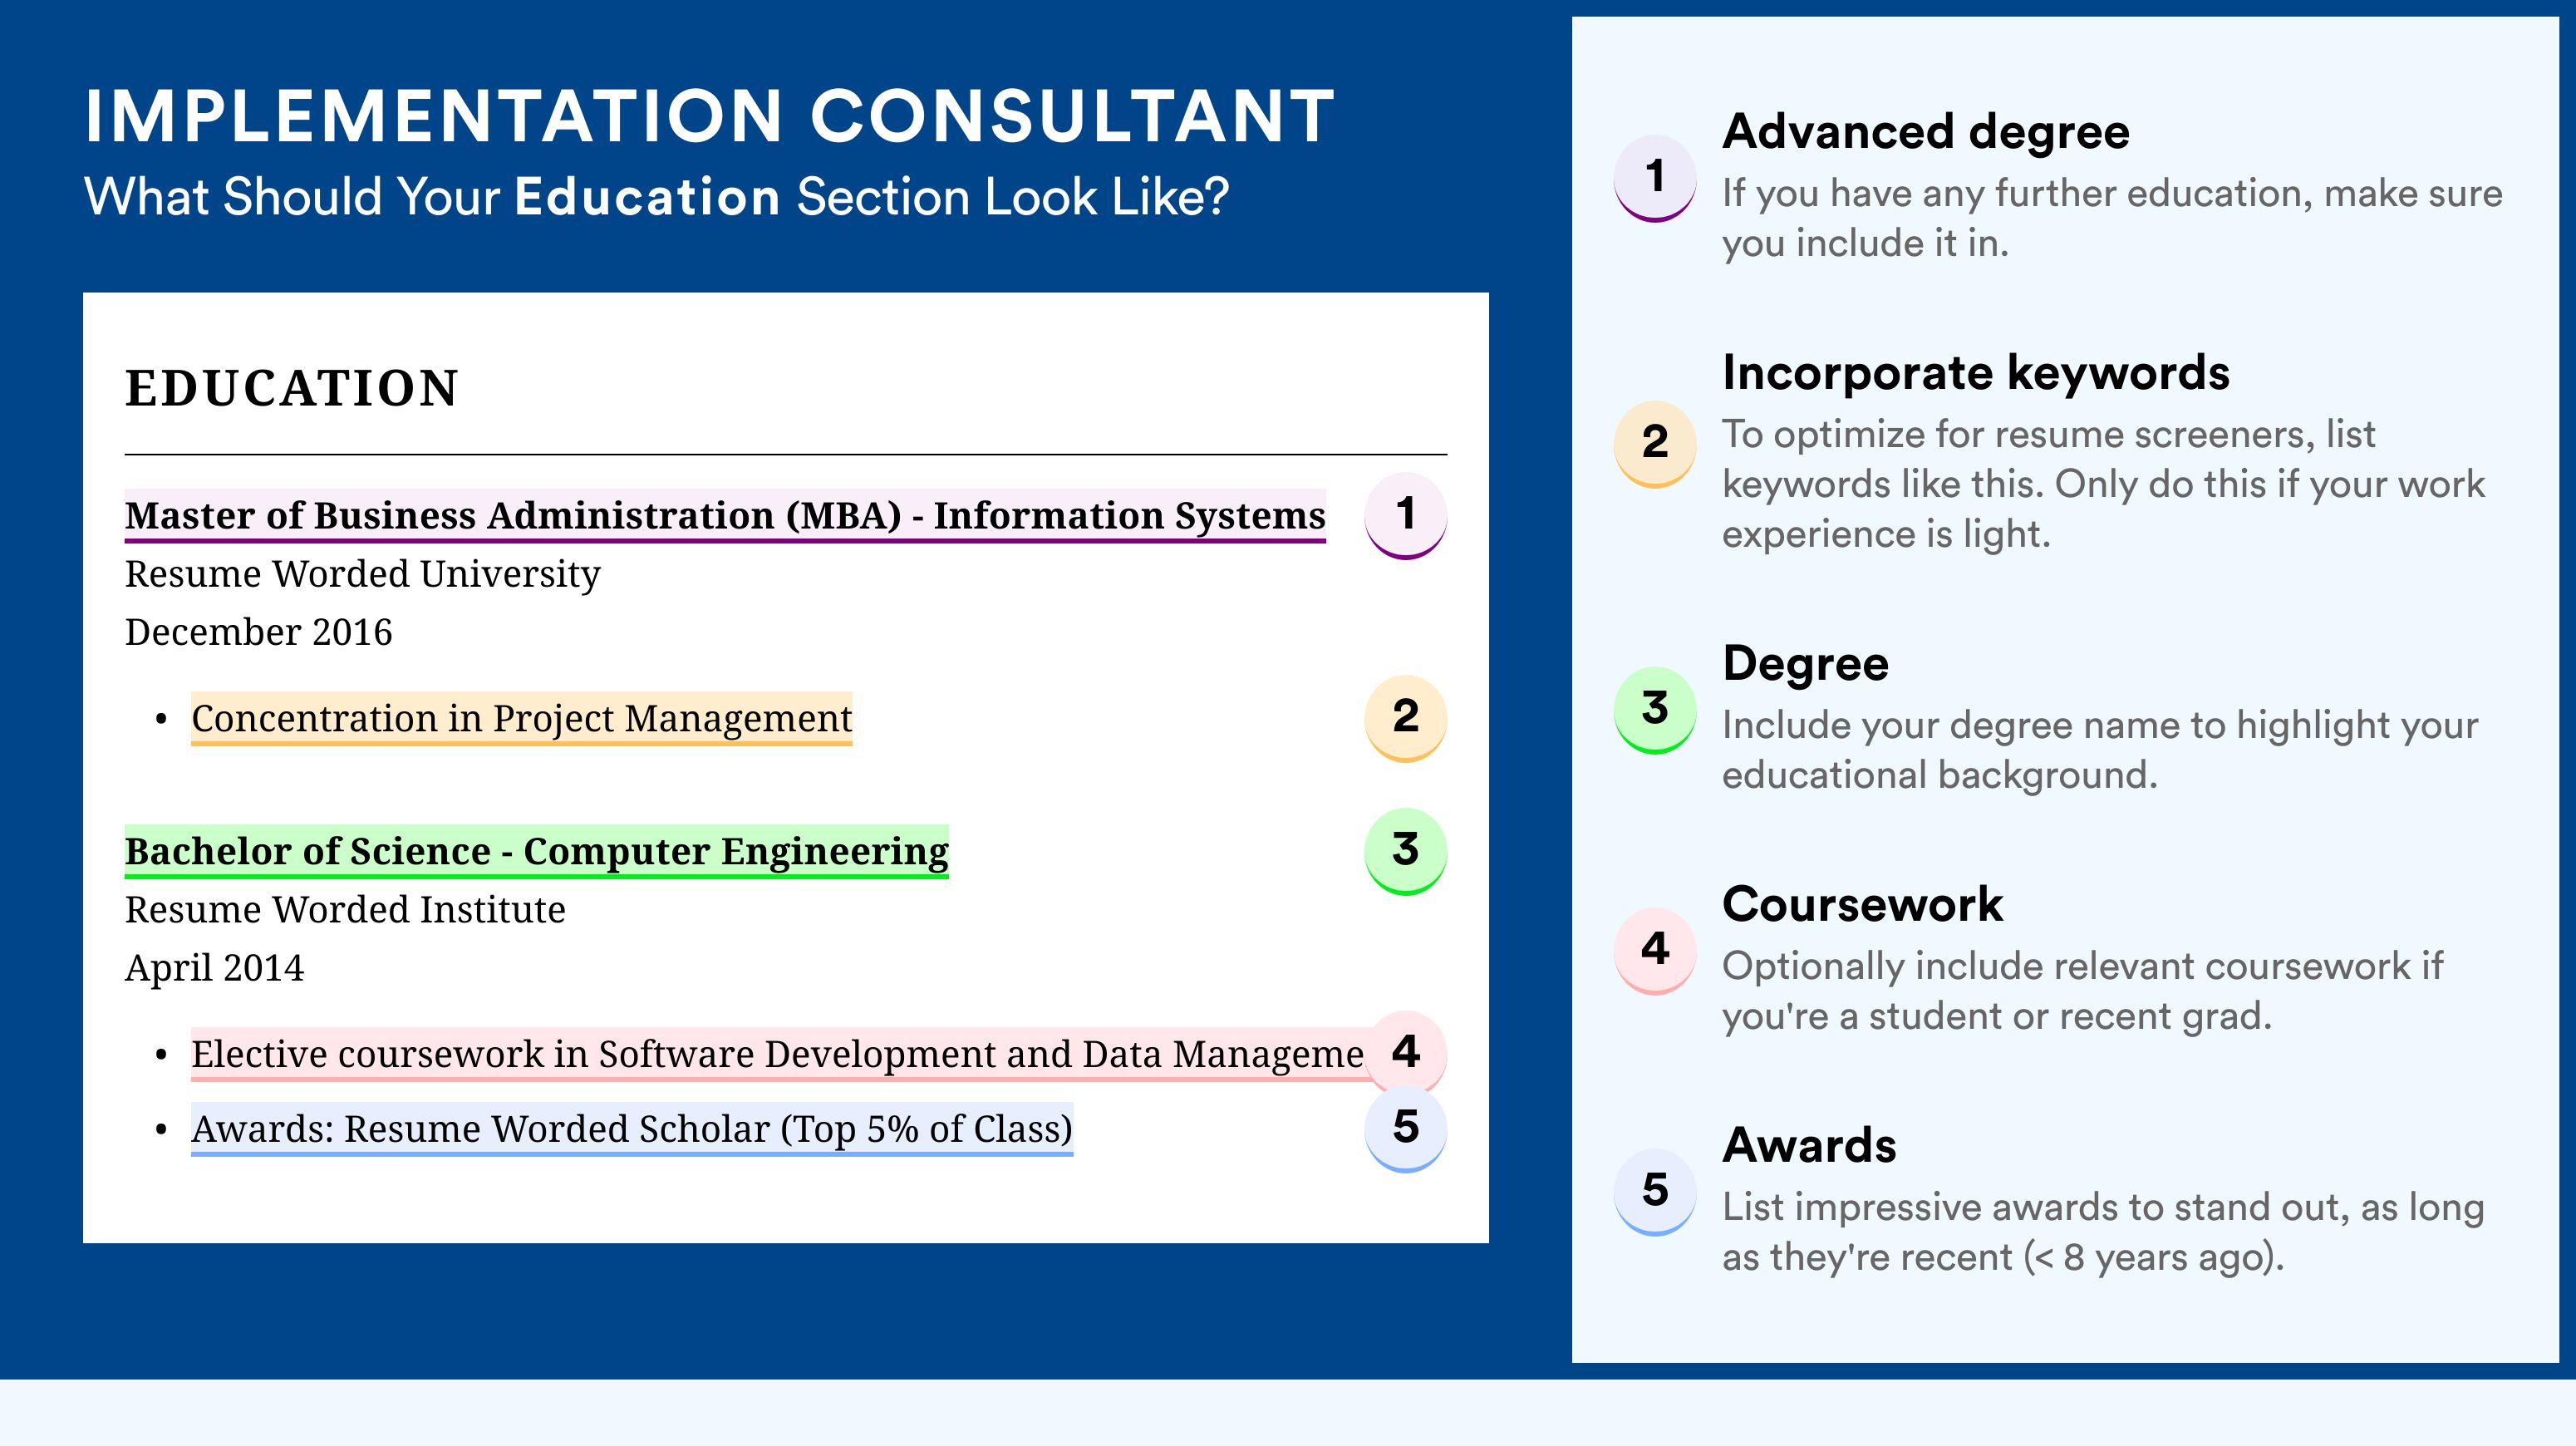Click the pink number 4 badge in resume
The height and width of the screenshot is (1446, 2576).
pyautogui.click(x=1405, y=1053)
